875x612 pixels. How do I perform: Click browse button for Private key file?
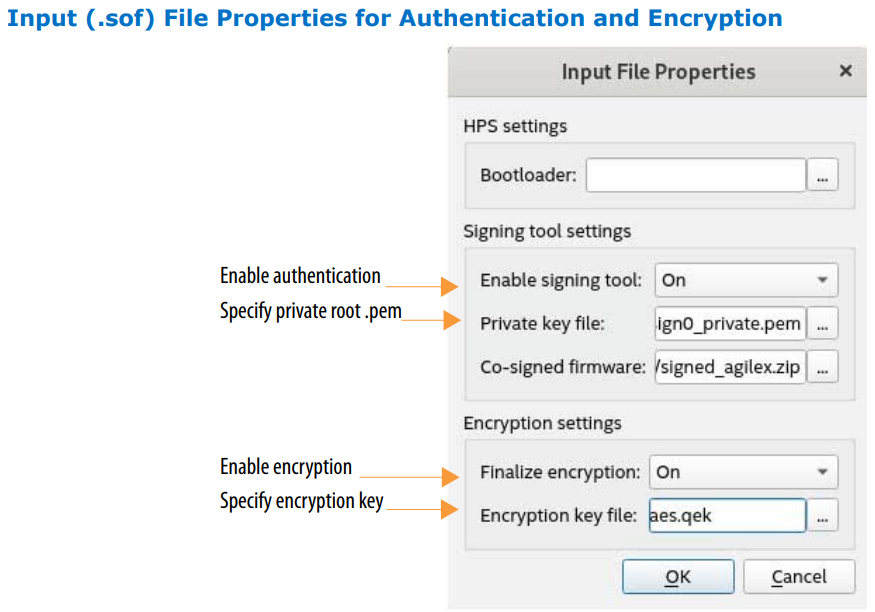pyautogui.click(x=822, y=323)
